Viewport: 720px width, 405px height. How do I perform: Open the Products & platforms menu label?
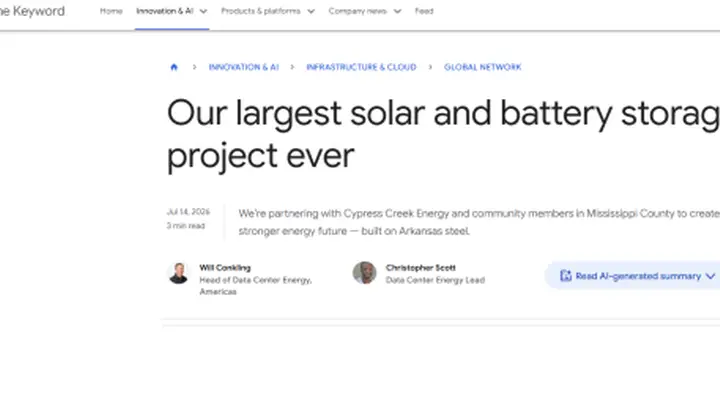(x=260, y=11)
